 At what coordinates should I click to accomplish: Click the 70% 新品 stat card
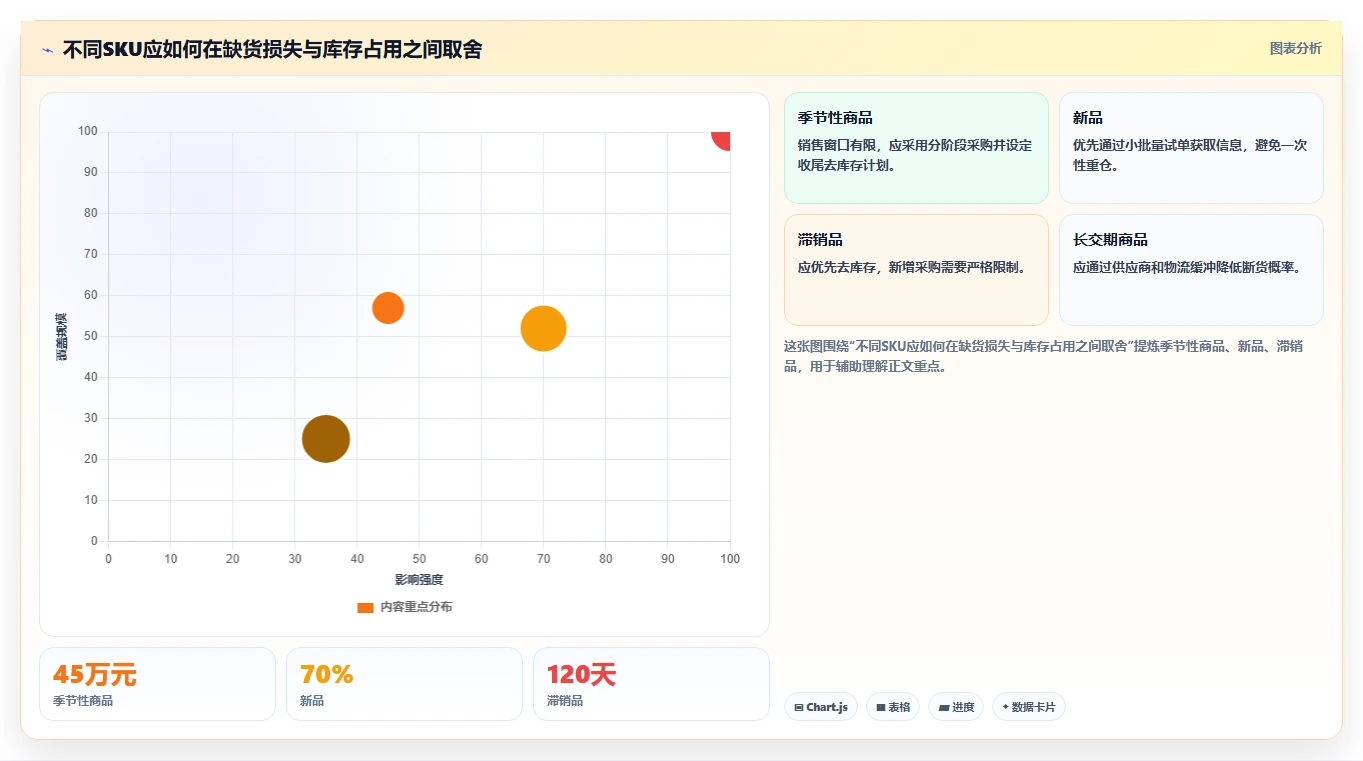pos(404,684)
